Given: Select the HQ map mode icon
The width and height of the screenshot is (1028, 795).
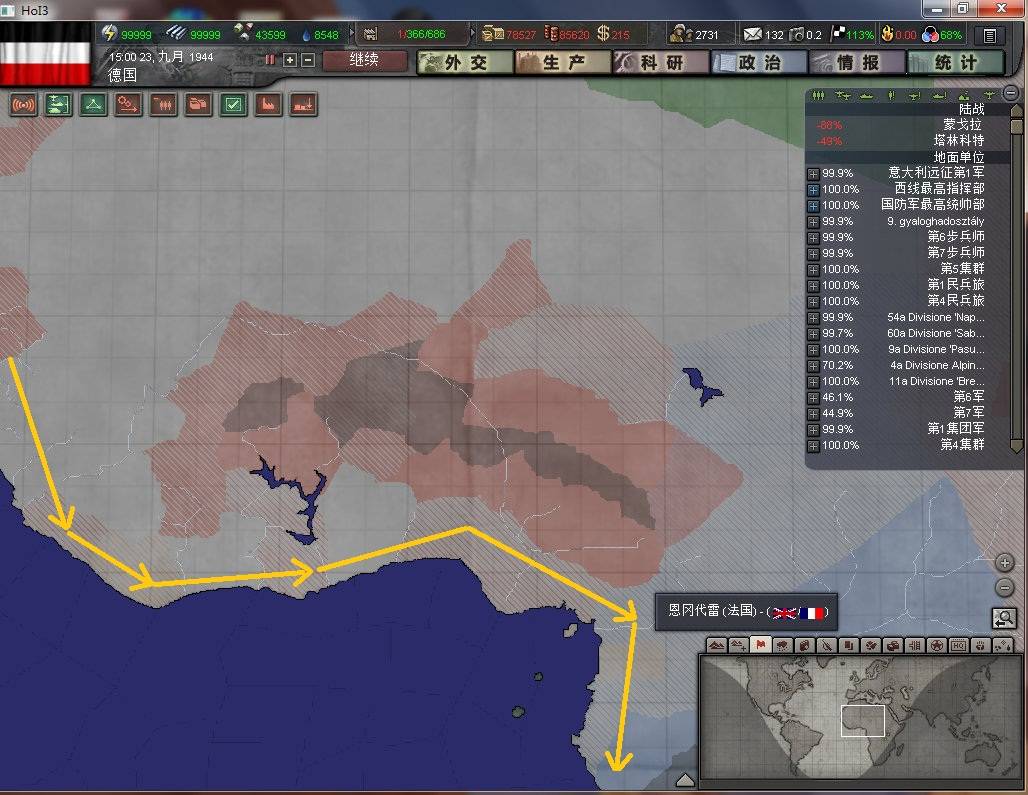Looking at the screenshot, I should (x=959, y=646).
